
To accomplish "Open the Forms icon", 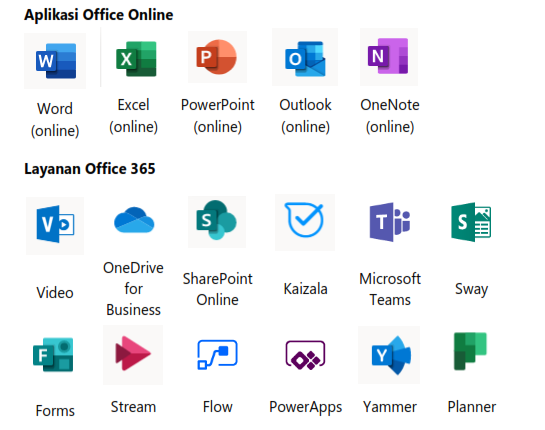I will pyautogui.click(x=53, y=355).
